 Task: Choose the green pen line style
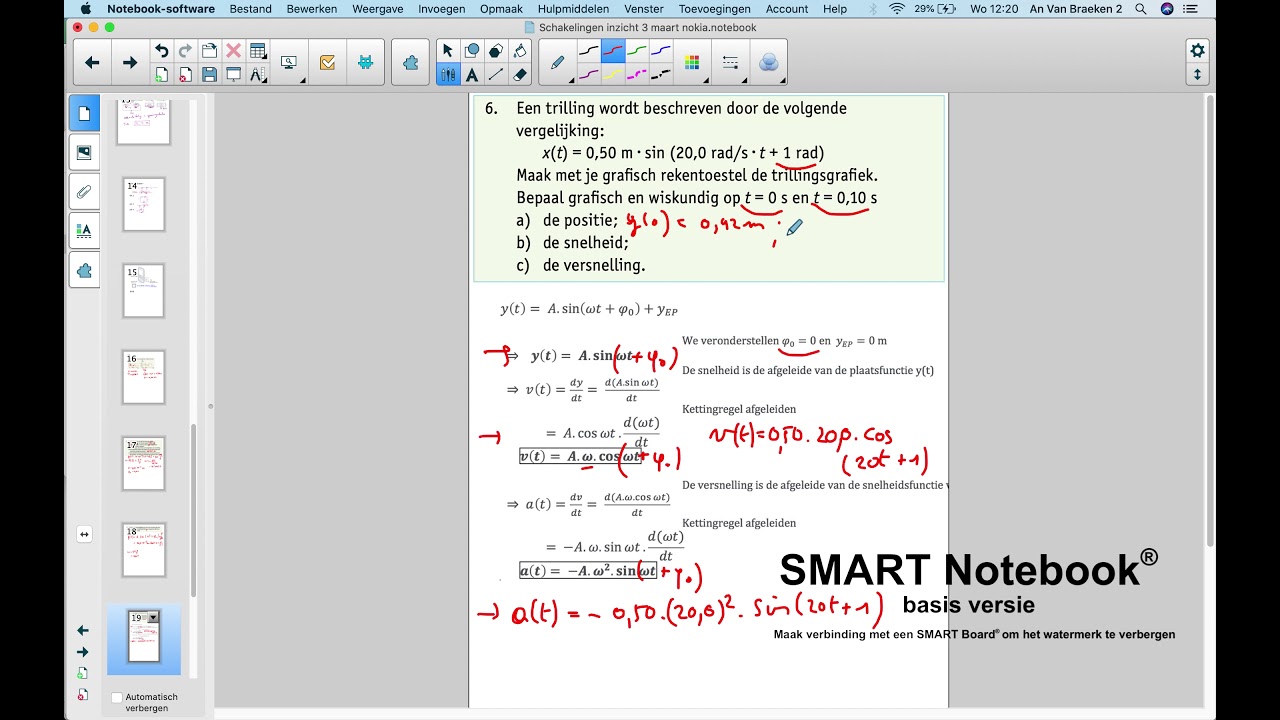click(637, 51)
